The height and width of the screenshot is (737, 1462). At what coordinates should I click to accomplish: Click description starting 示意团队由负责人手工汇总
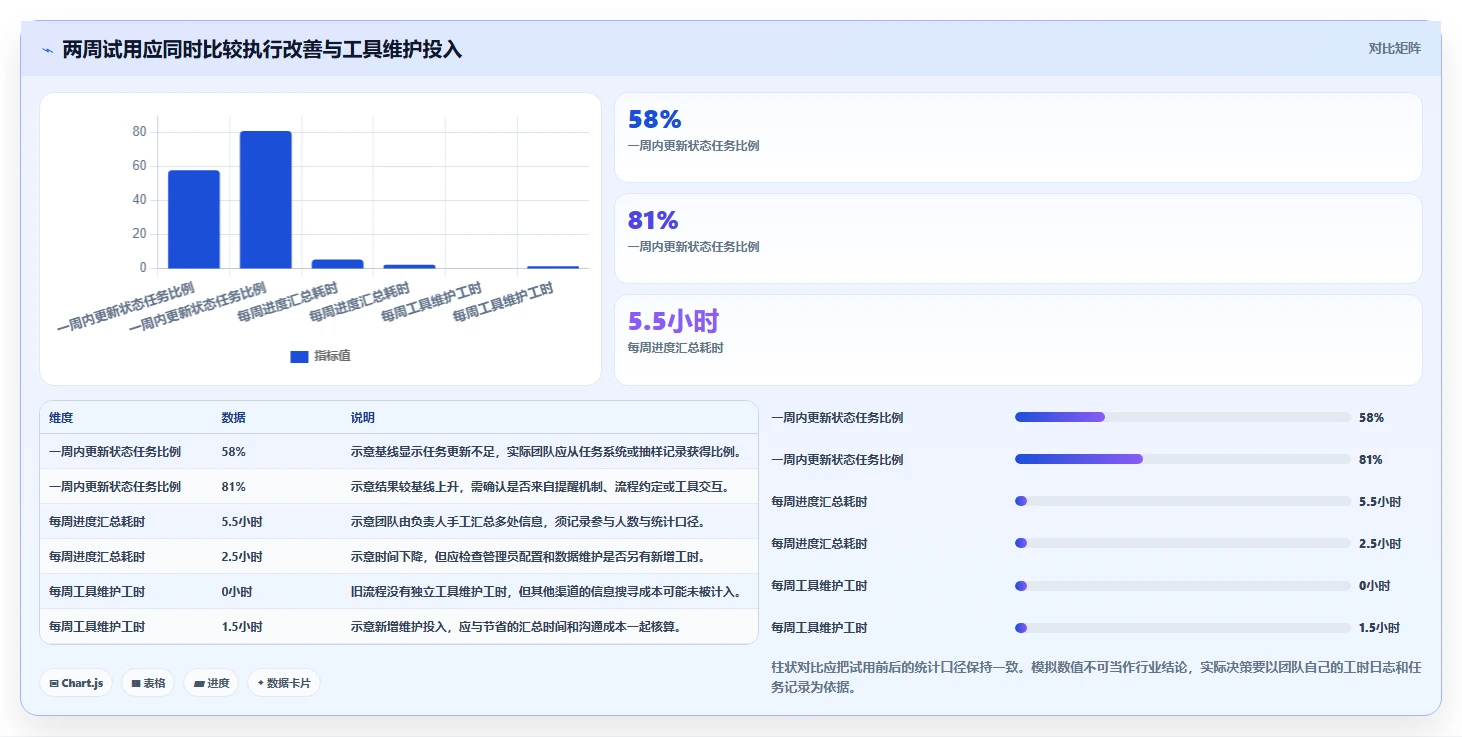527,522
